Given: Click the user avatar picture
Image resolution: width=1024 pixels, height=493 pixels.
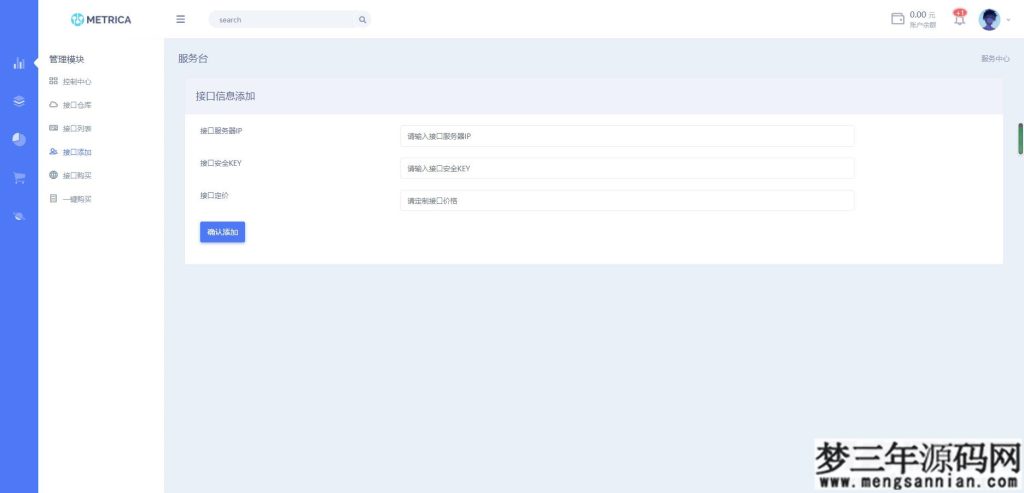Looking at the screenshot, I should point(989,19).
